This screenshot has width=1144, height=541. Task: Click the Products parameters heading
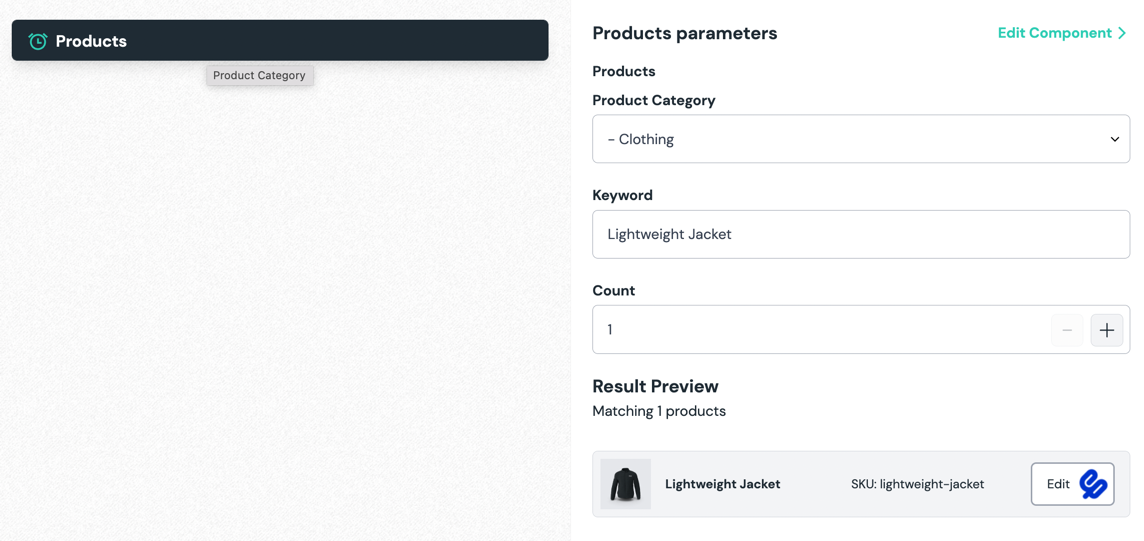point(684,33)
